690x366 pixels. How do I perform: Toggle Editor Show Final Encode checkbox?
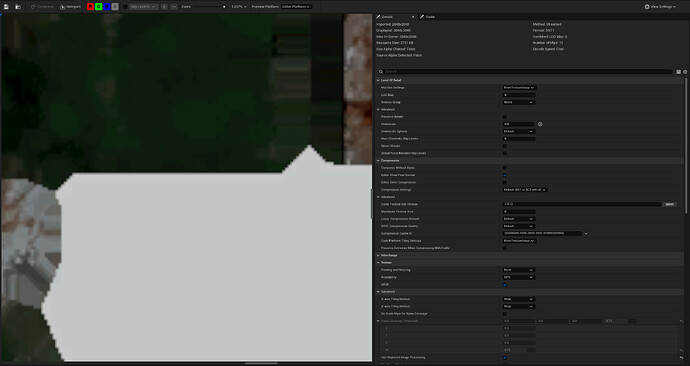point(505,175)
